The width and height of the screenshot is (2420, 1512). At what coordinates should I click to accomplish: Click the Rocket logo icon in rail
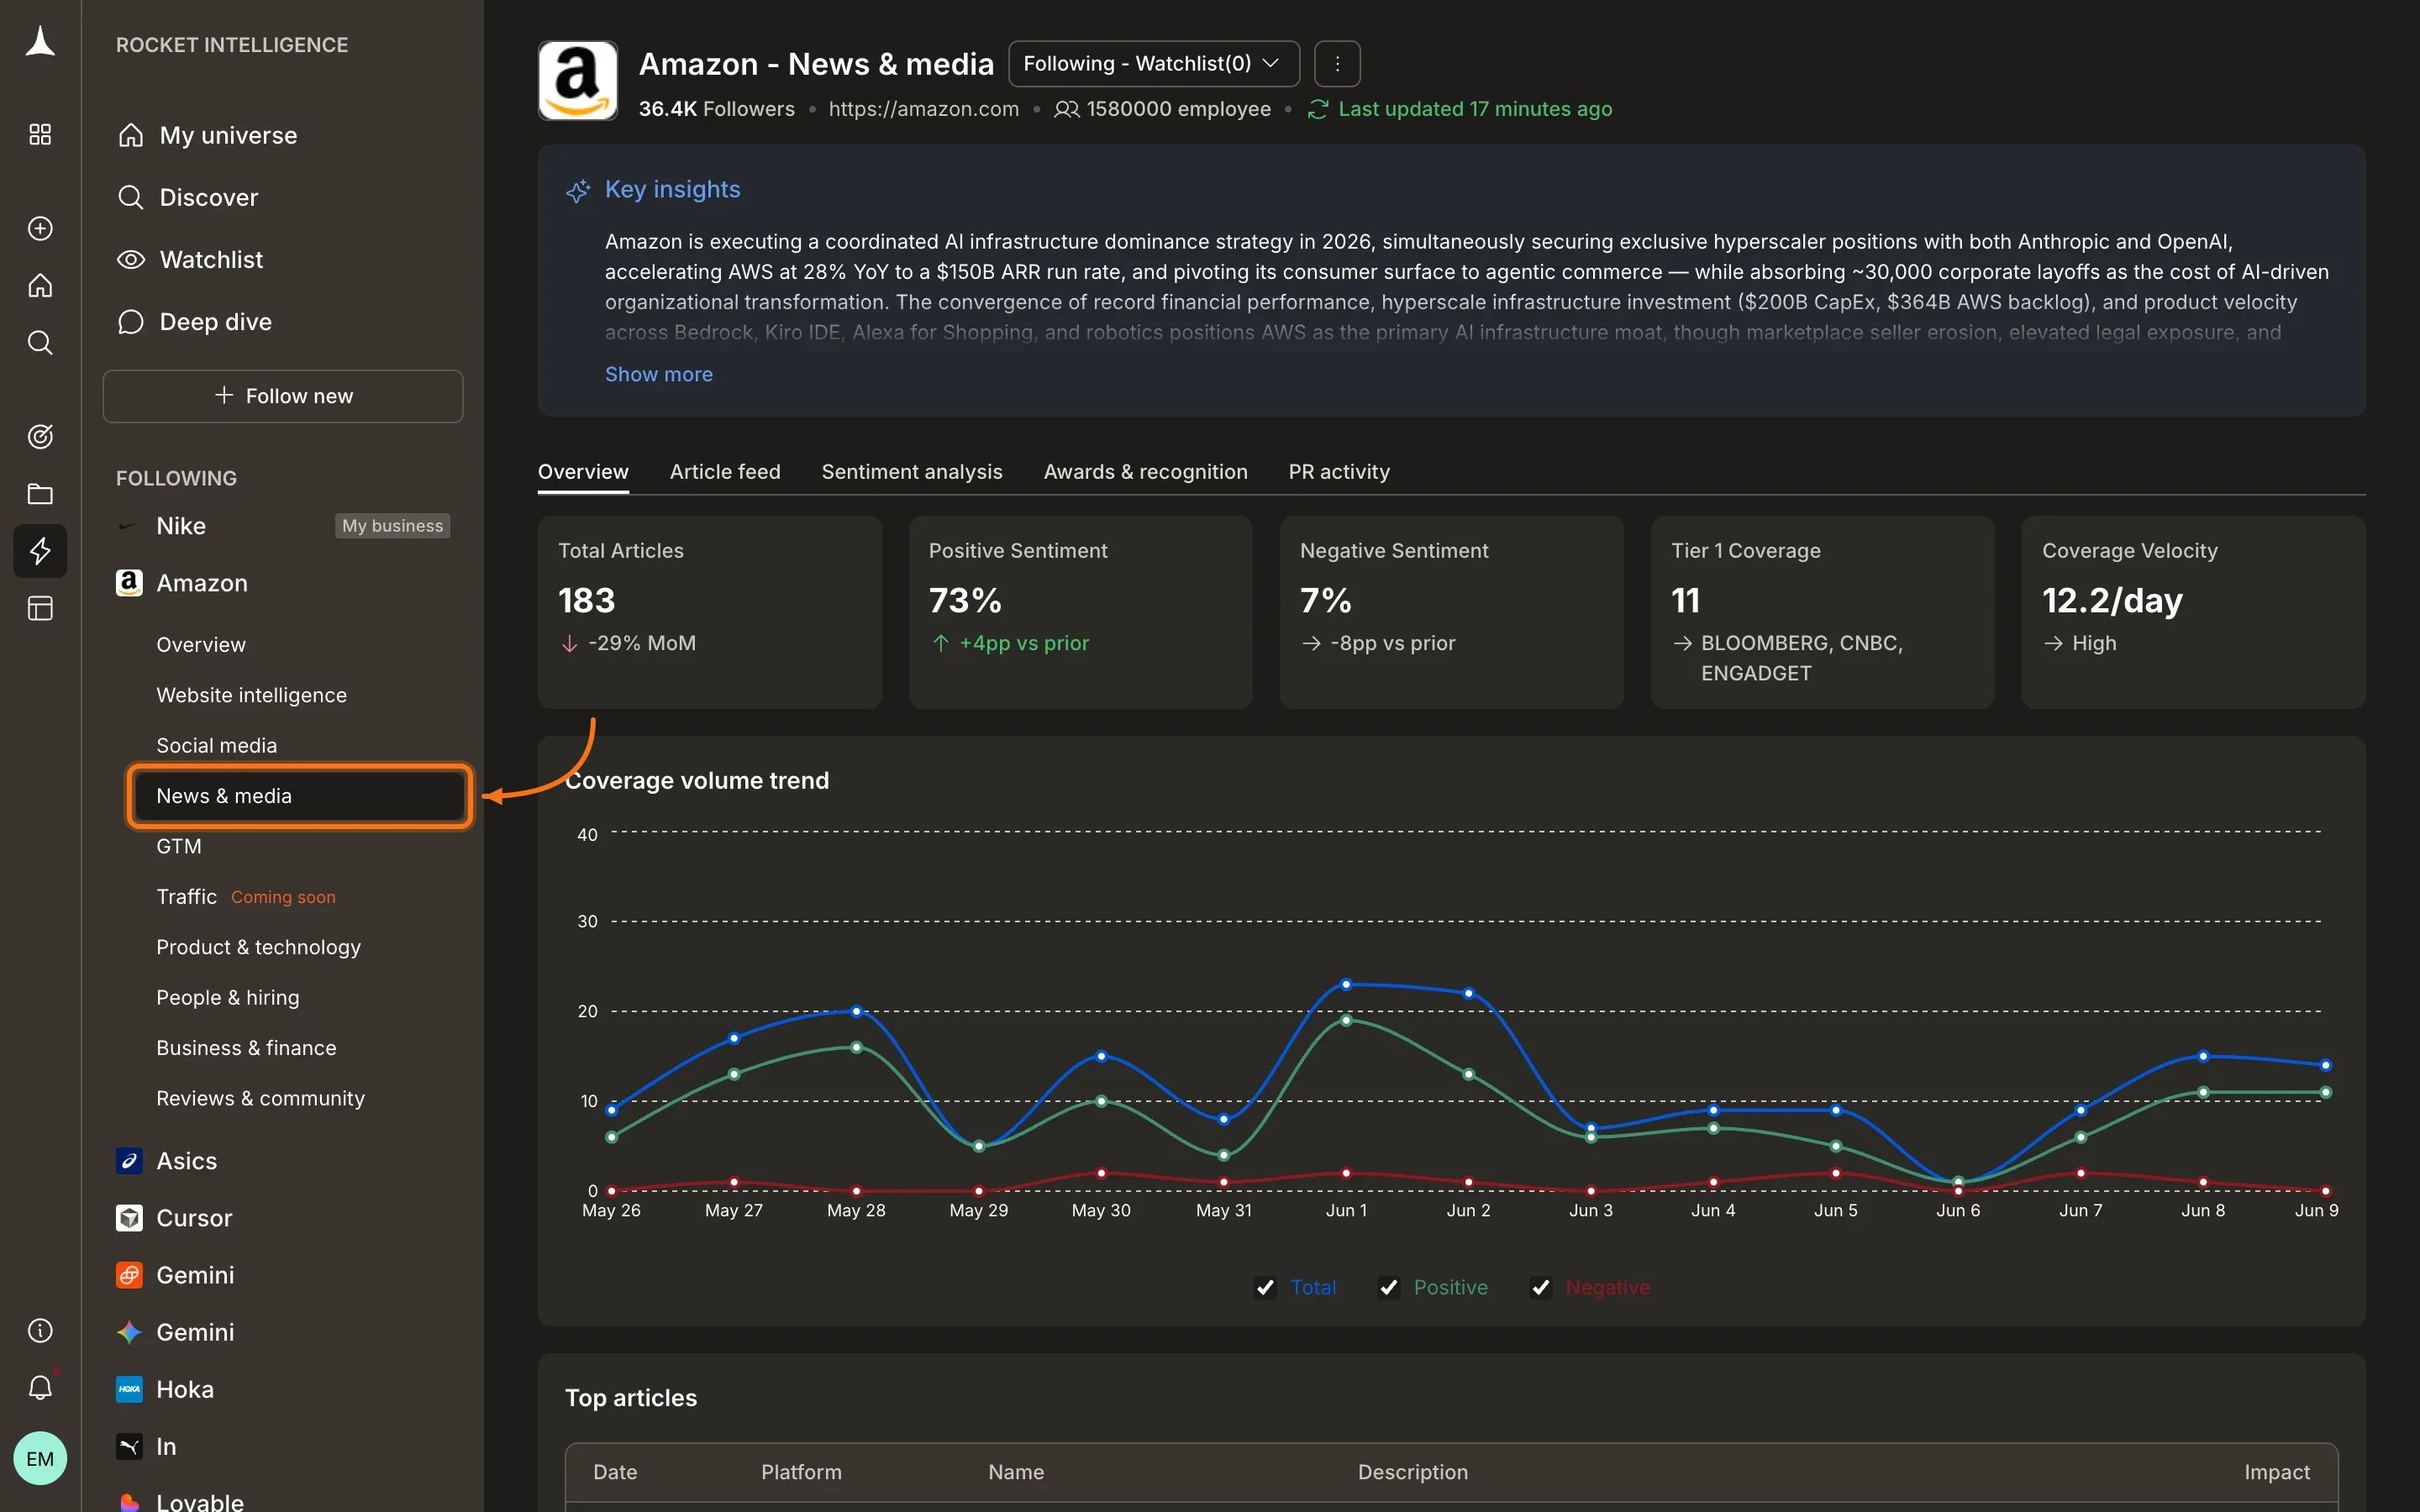point(40,42)
